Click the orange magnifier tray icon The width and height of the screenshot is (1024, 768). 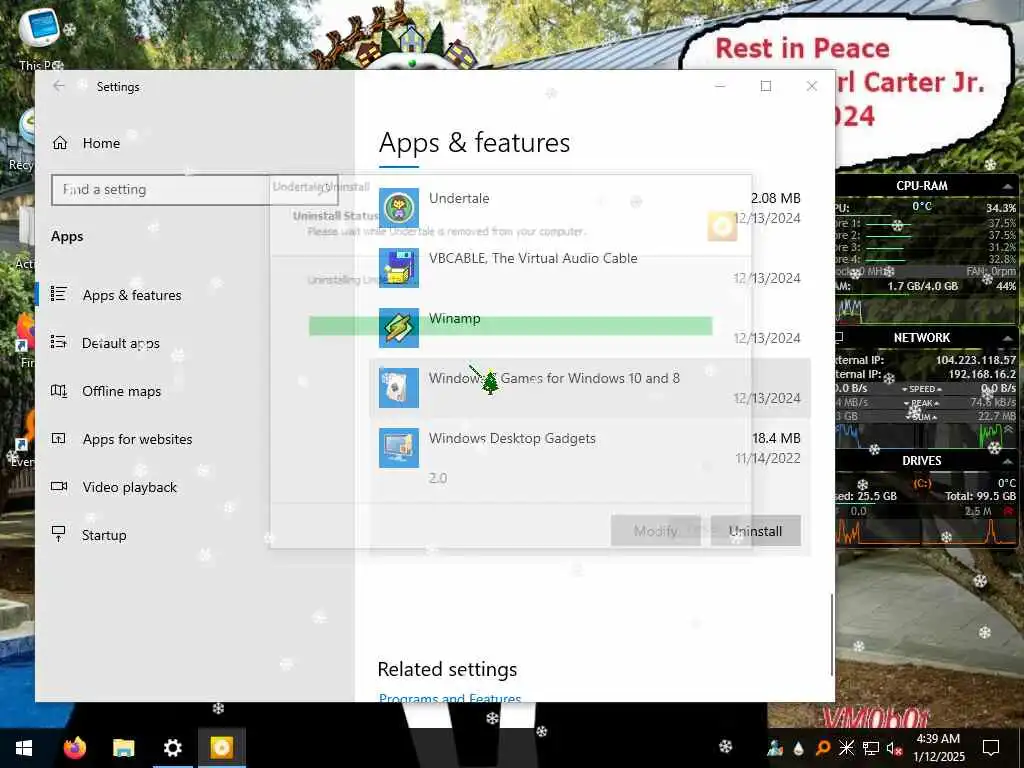(823, 748)
